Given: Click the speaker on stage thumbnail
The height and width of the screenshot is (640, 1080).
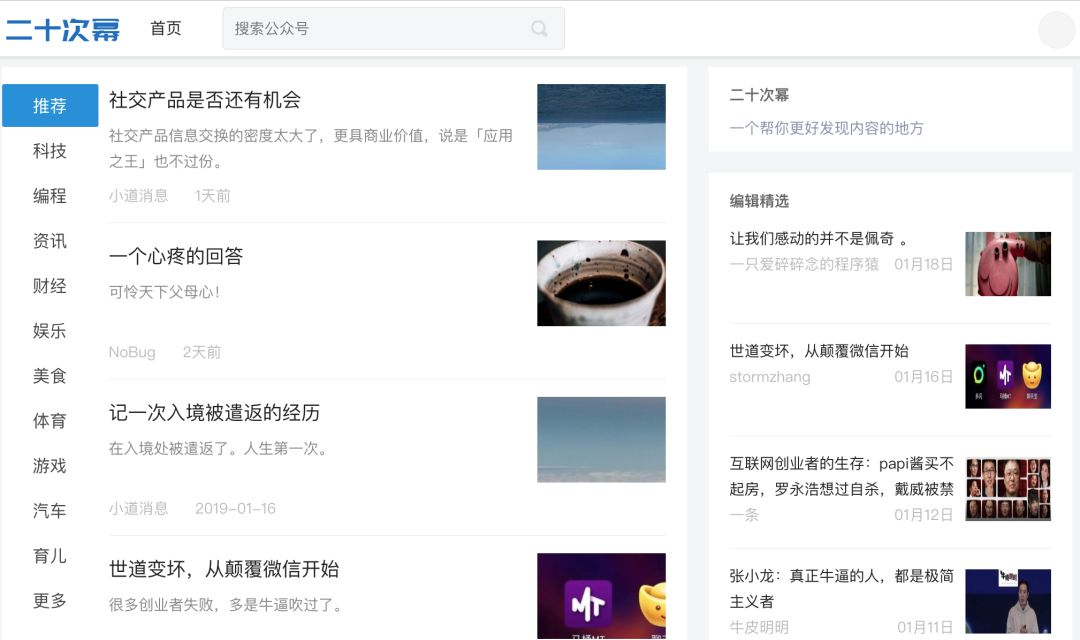Looking at the screenshot, I should (1008, 601).
